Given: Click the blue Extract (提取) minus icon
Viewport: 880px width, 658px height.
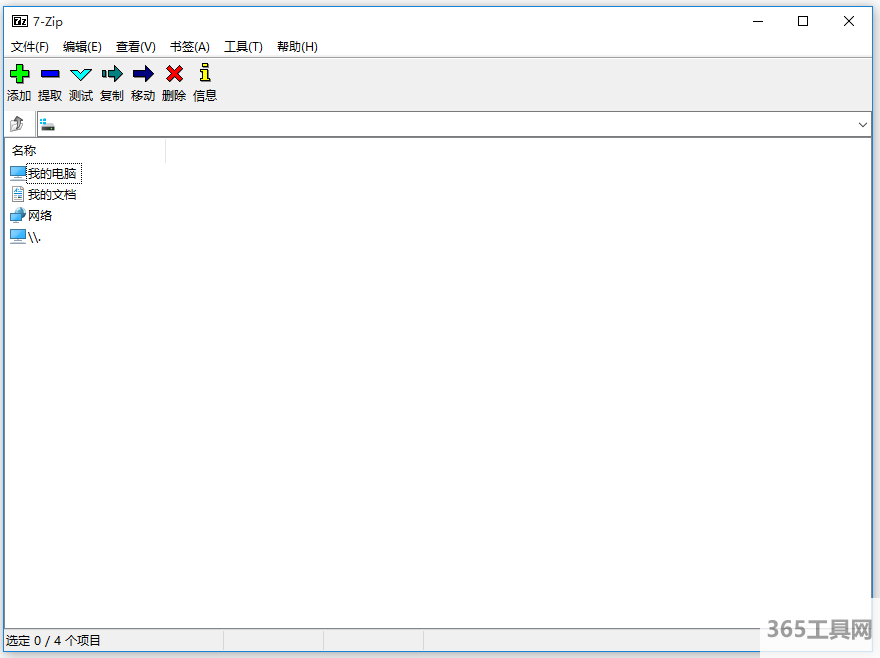Looking at the screenshot, I should coord(50,74).
